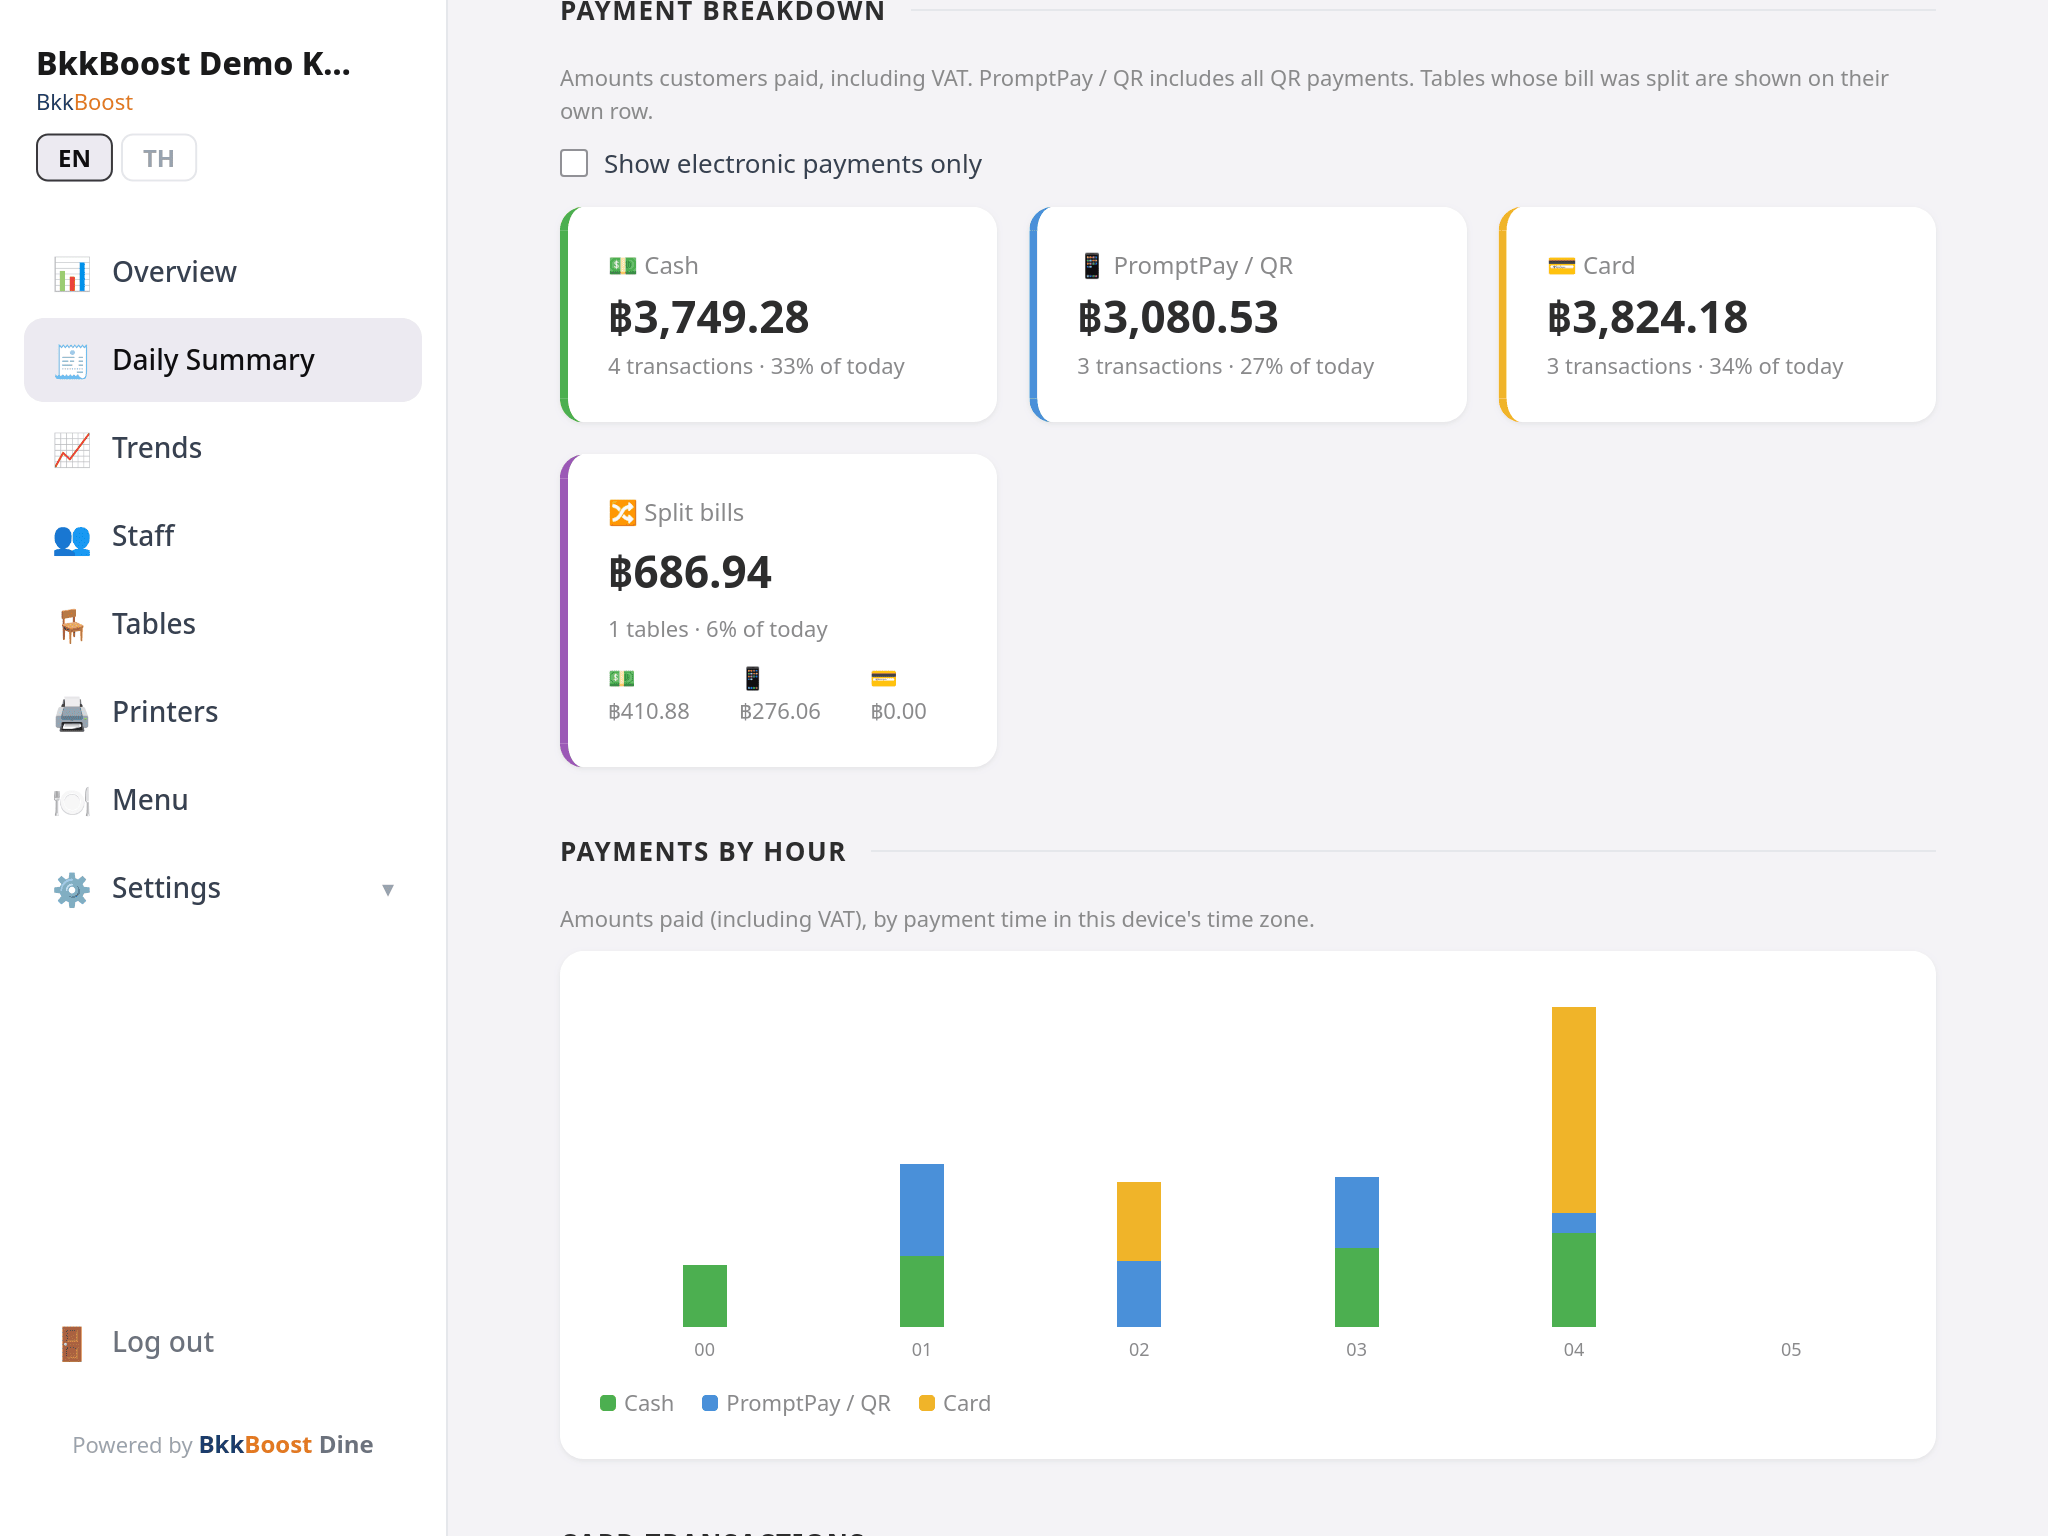The width and height of the screenshot is (2048, 1536).
Task: Click the shuffle icon on Split bills card
Action: (x=622, y=513)
